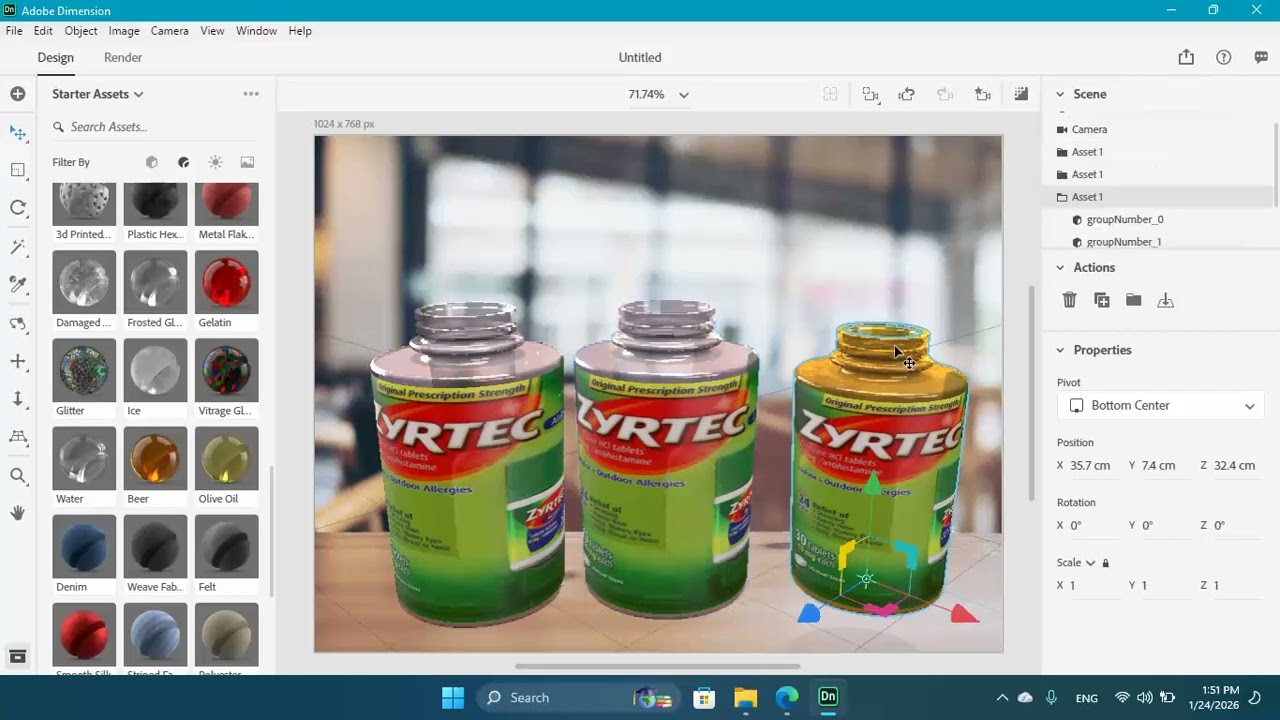
Task: Select the Zoom magnifier tool
Action: (x=18, y=476)
